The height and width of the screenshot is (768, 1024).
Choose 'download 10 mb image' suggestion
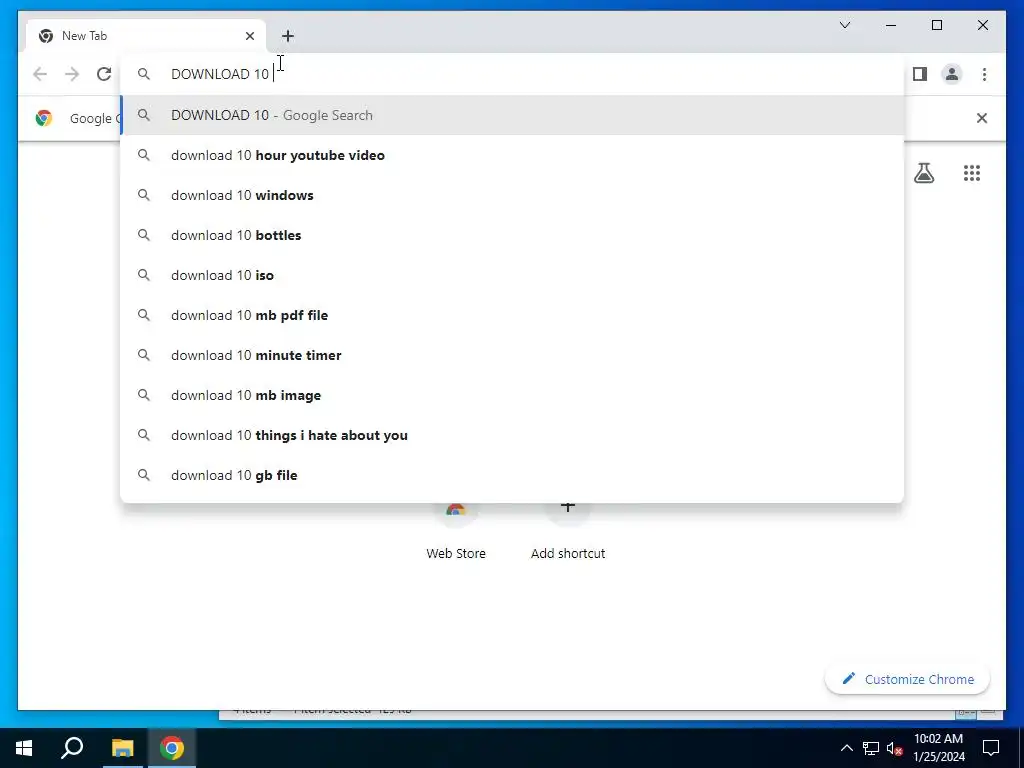click(512, 395)
